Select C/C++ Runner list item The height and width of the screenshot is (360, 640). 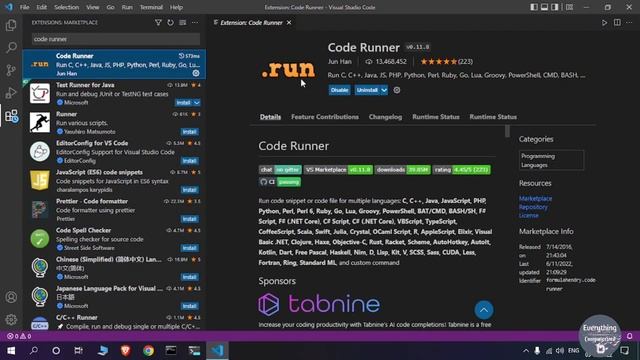[114, 322]
